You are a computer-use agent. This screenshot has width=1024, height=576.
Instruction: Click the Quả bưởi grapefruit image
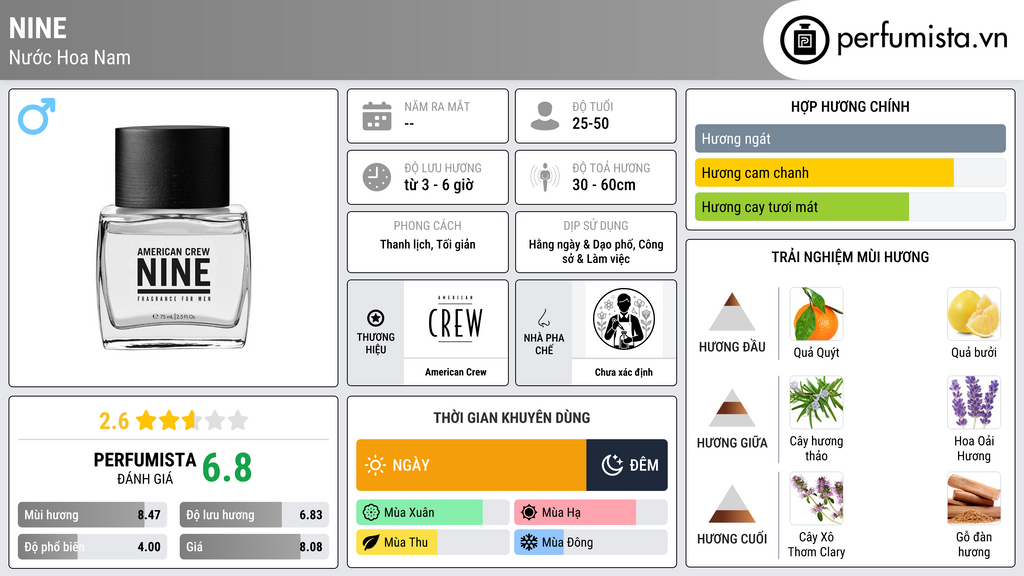pos(974,314)
